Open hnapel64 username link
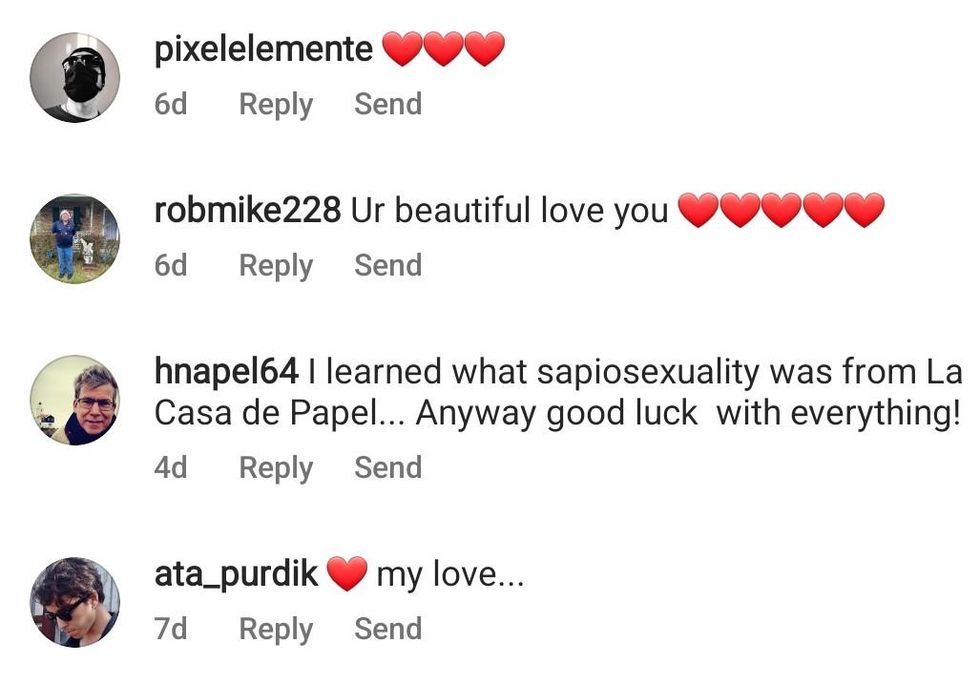The height and width of the screenshot is (680, 980). [226, 372]
